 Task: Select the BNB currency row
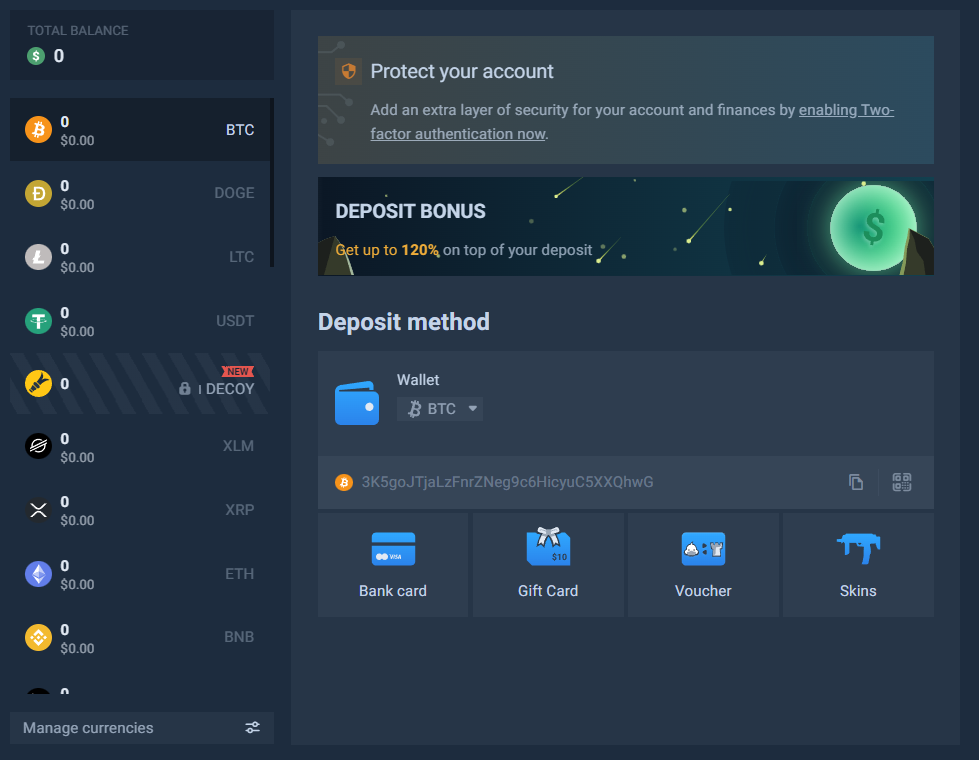click(x=140, y=637)
